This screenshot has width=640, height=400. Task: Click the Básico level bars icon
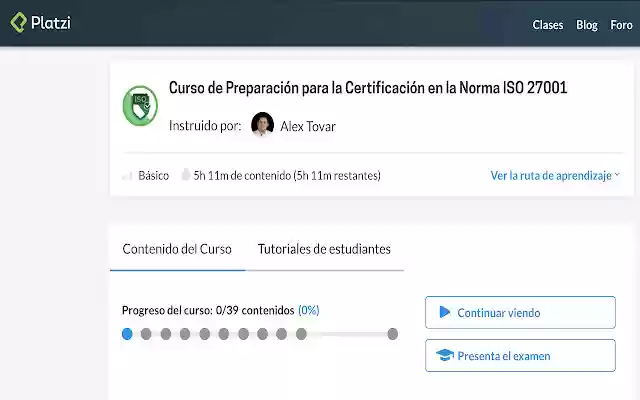click(127, 176)
